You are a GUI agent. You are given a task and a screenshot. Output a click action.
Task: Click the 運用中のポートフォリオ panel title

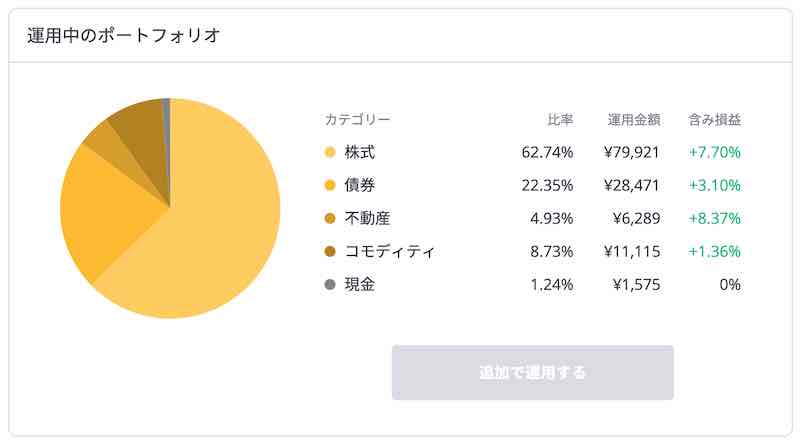pyautogui.click(x=123, y=35)
